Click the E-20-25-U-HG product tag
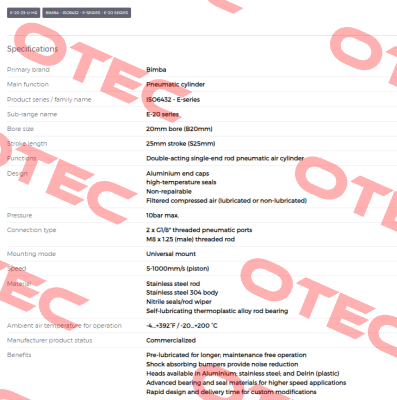Viewport: 397px width, 400px height. point(23,13)
